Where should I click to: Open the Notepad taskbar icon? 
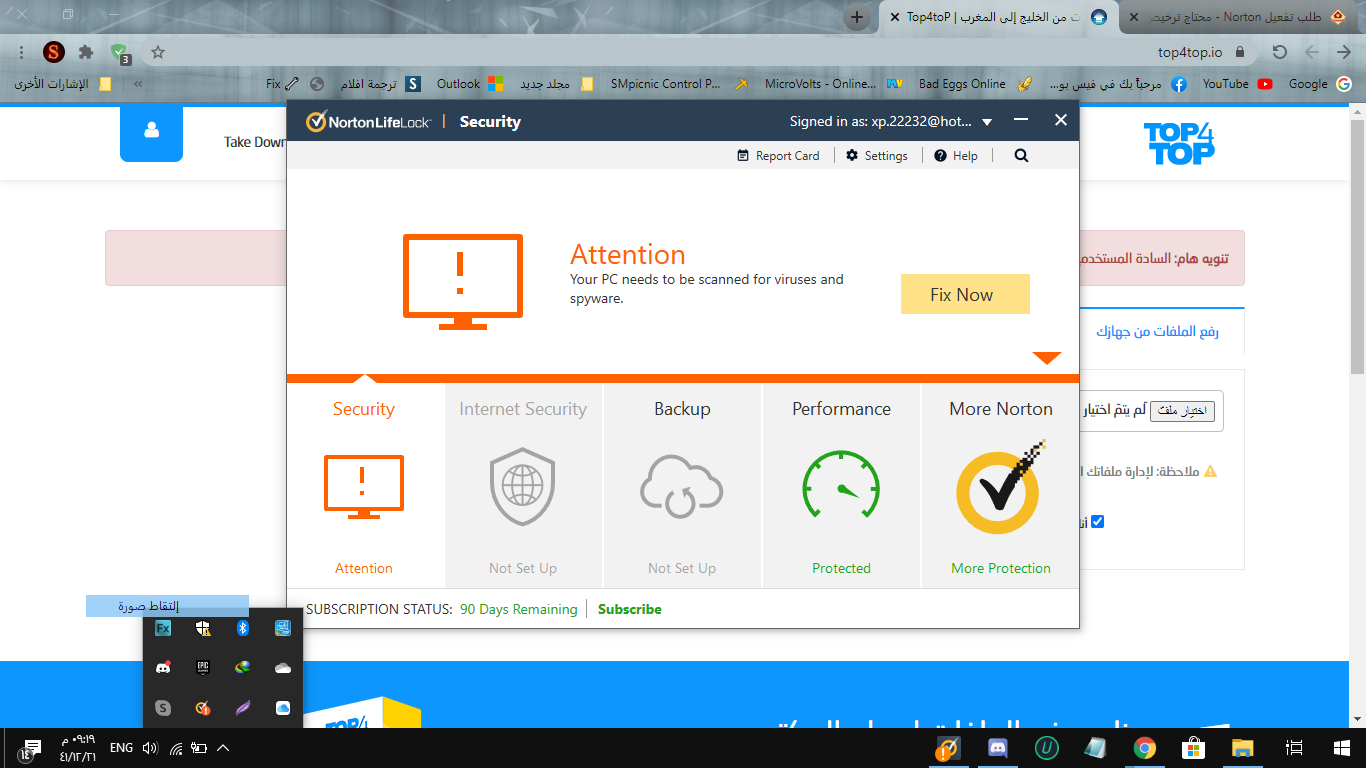tap(1095, 748)
